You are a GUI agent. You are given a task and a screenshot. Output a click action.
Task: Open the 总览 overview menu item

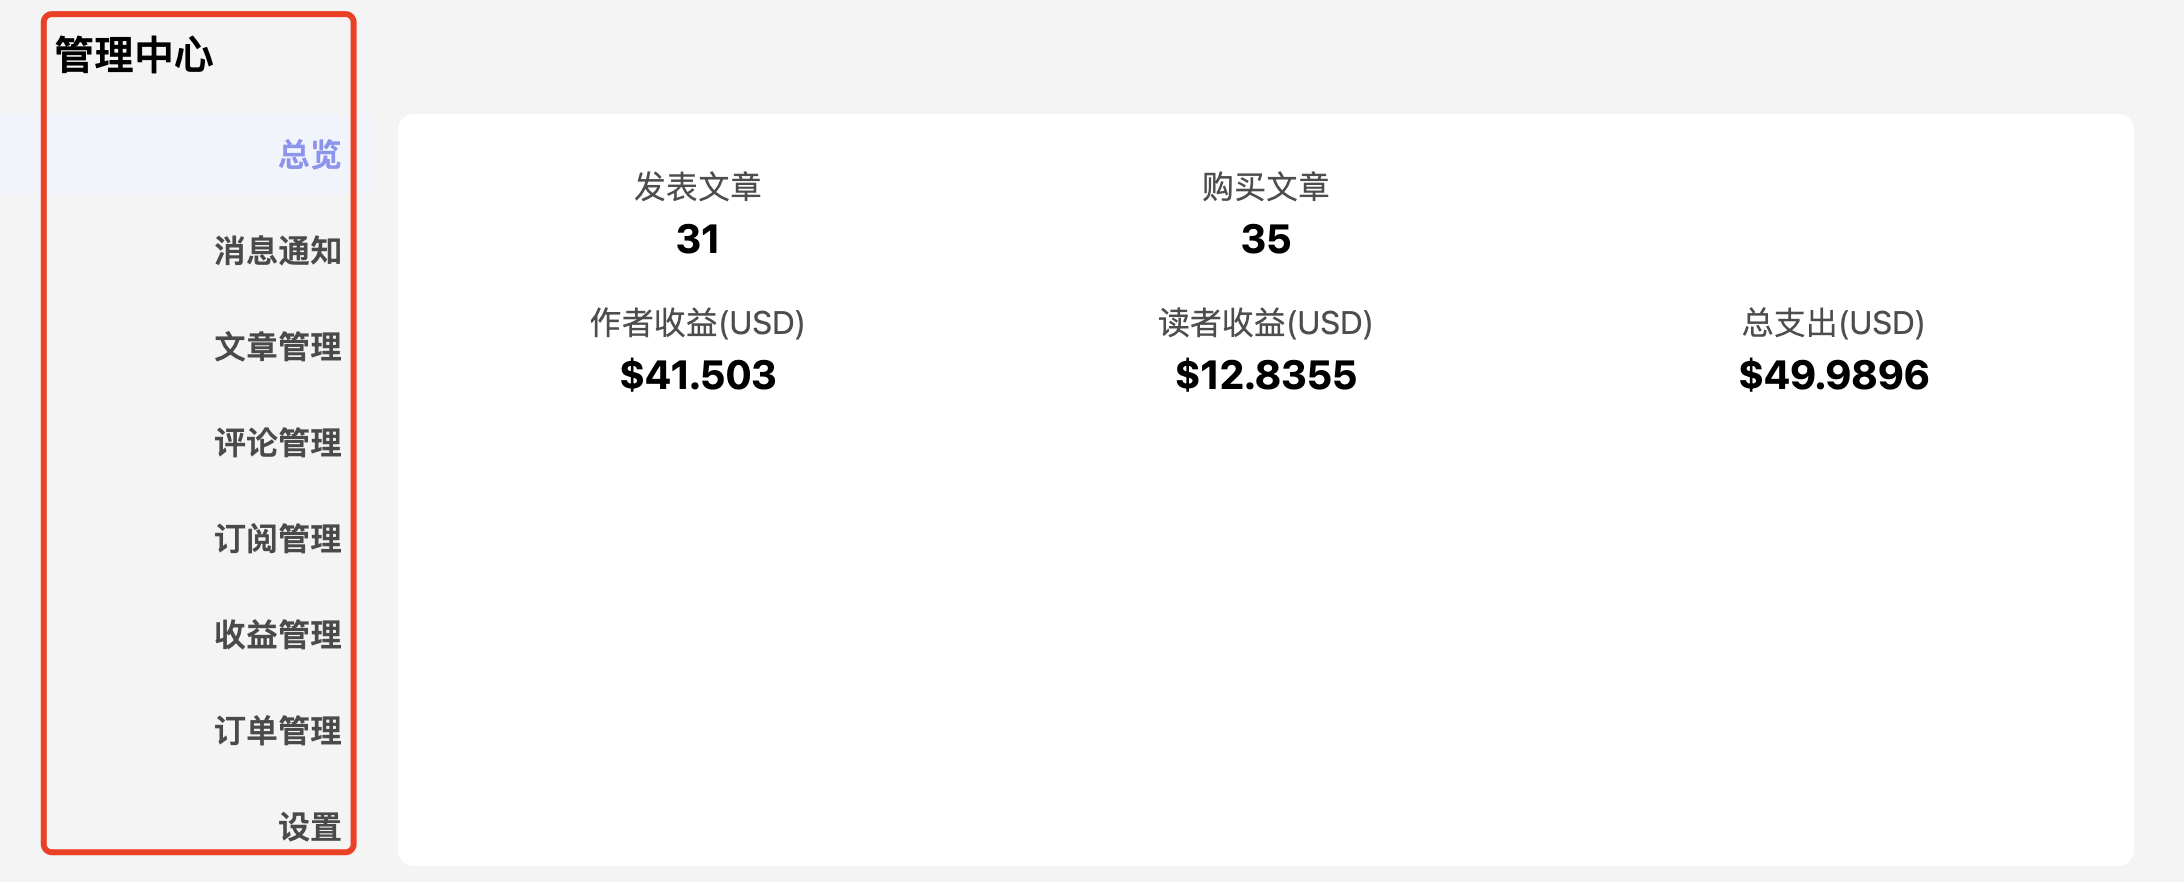pos(309,155)
